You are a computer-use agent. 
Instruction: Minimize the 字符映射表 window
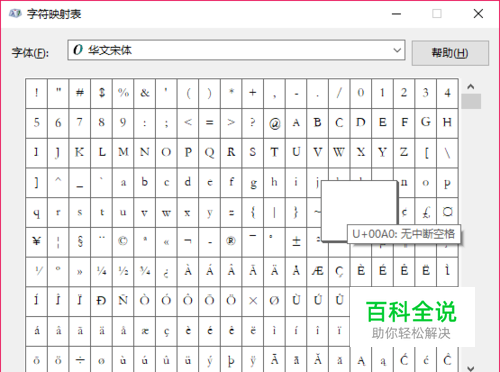[x=396, y=14]
